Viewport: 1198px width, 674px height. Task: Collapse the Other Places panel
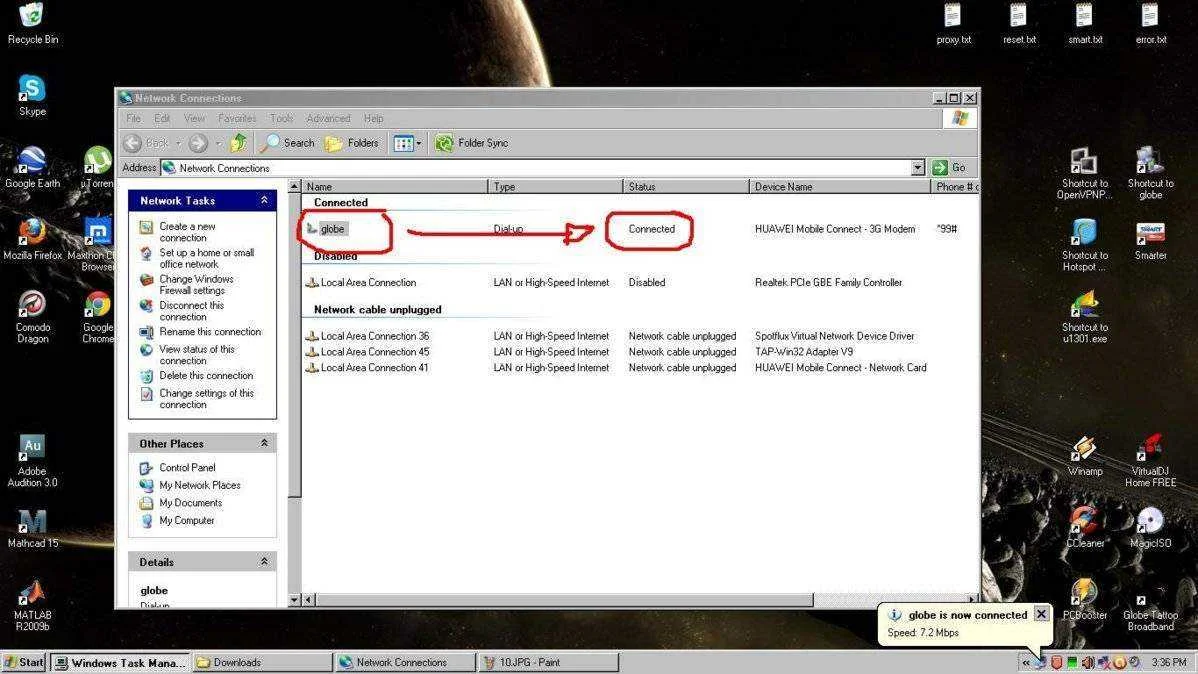(x=264, y=443)
